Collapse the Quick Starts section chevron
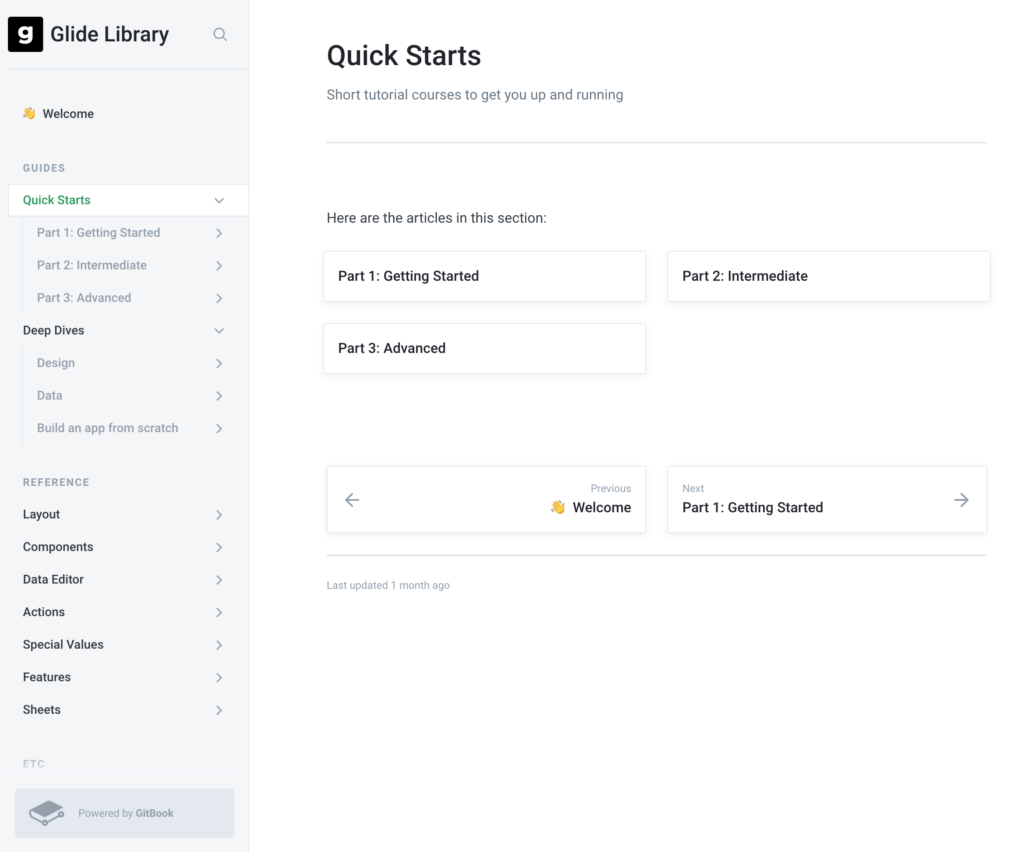Screen dimensions: 1024x852 click(219, 200)
